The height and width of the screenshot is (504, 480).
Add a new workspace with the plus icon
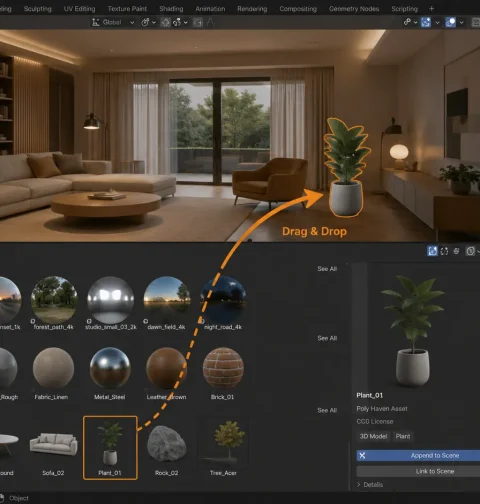[431, 9]
